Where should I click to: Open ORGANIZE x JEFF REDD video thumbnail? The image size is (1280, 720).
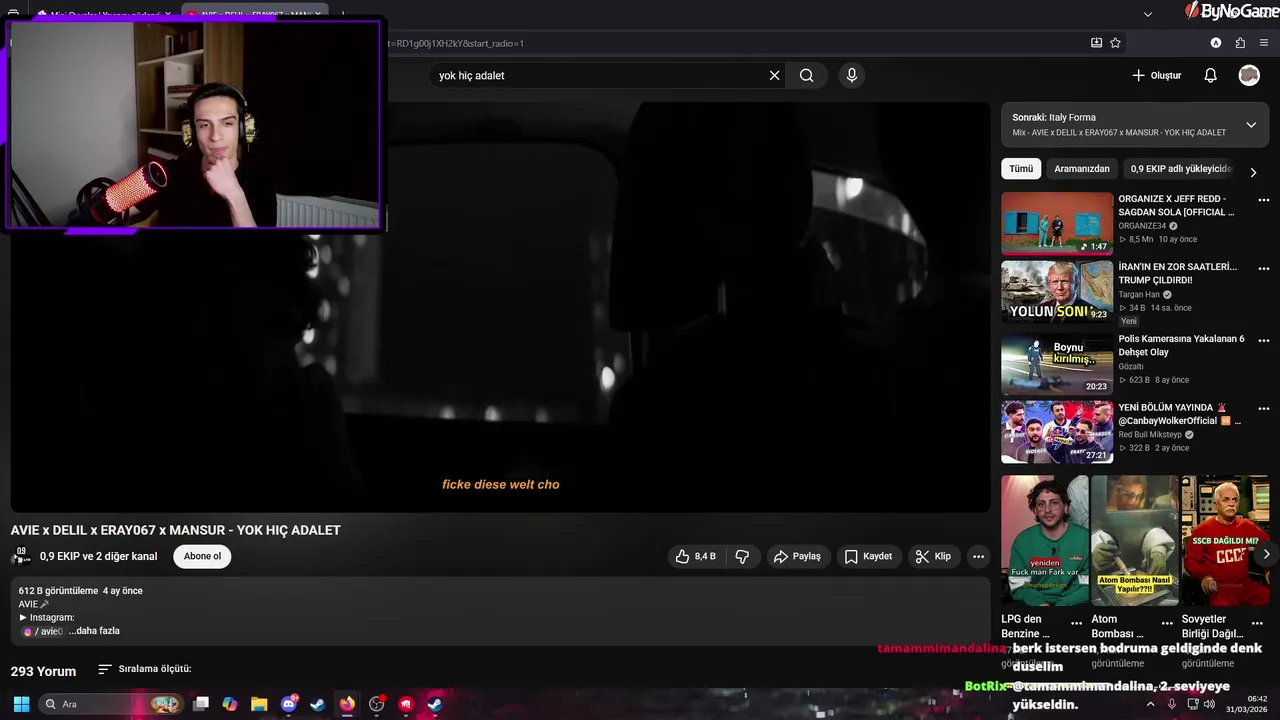[1057, 224]
